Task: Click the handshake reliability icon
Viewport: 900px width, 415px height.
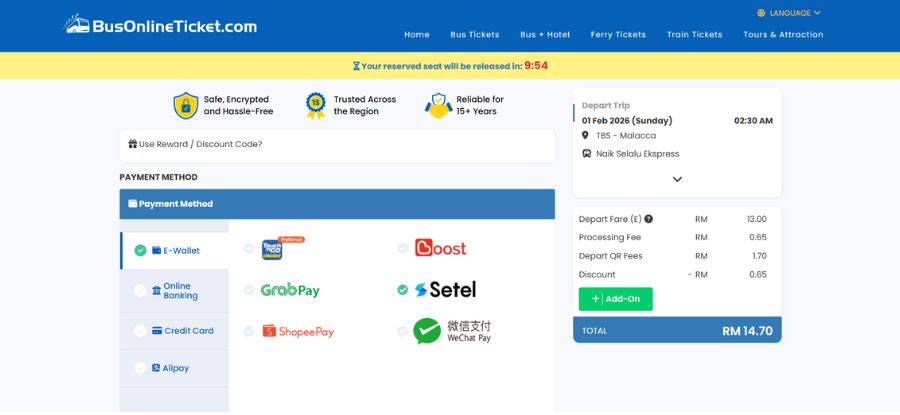Action: (439, 106)
